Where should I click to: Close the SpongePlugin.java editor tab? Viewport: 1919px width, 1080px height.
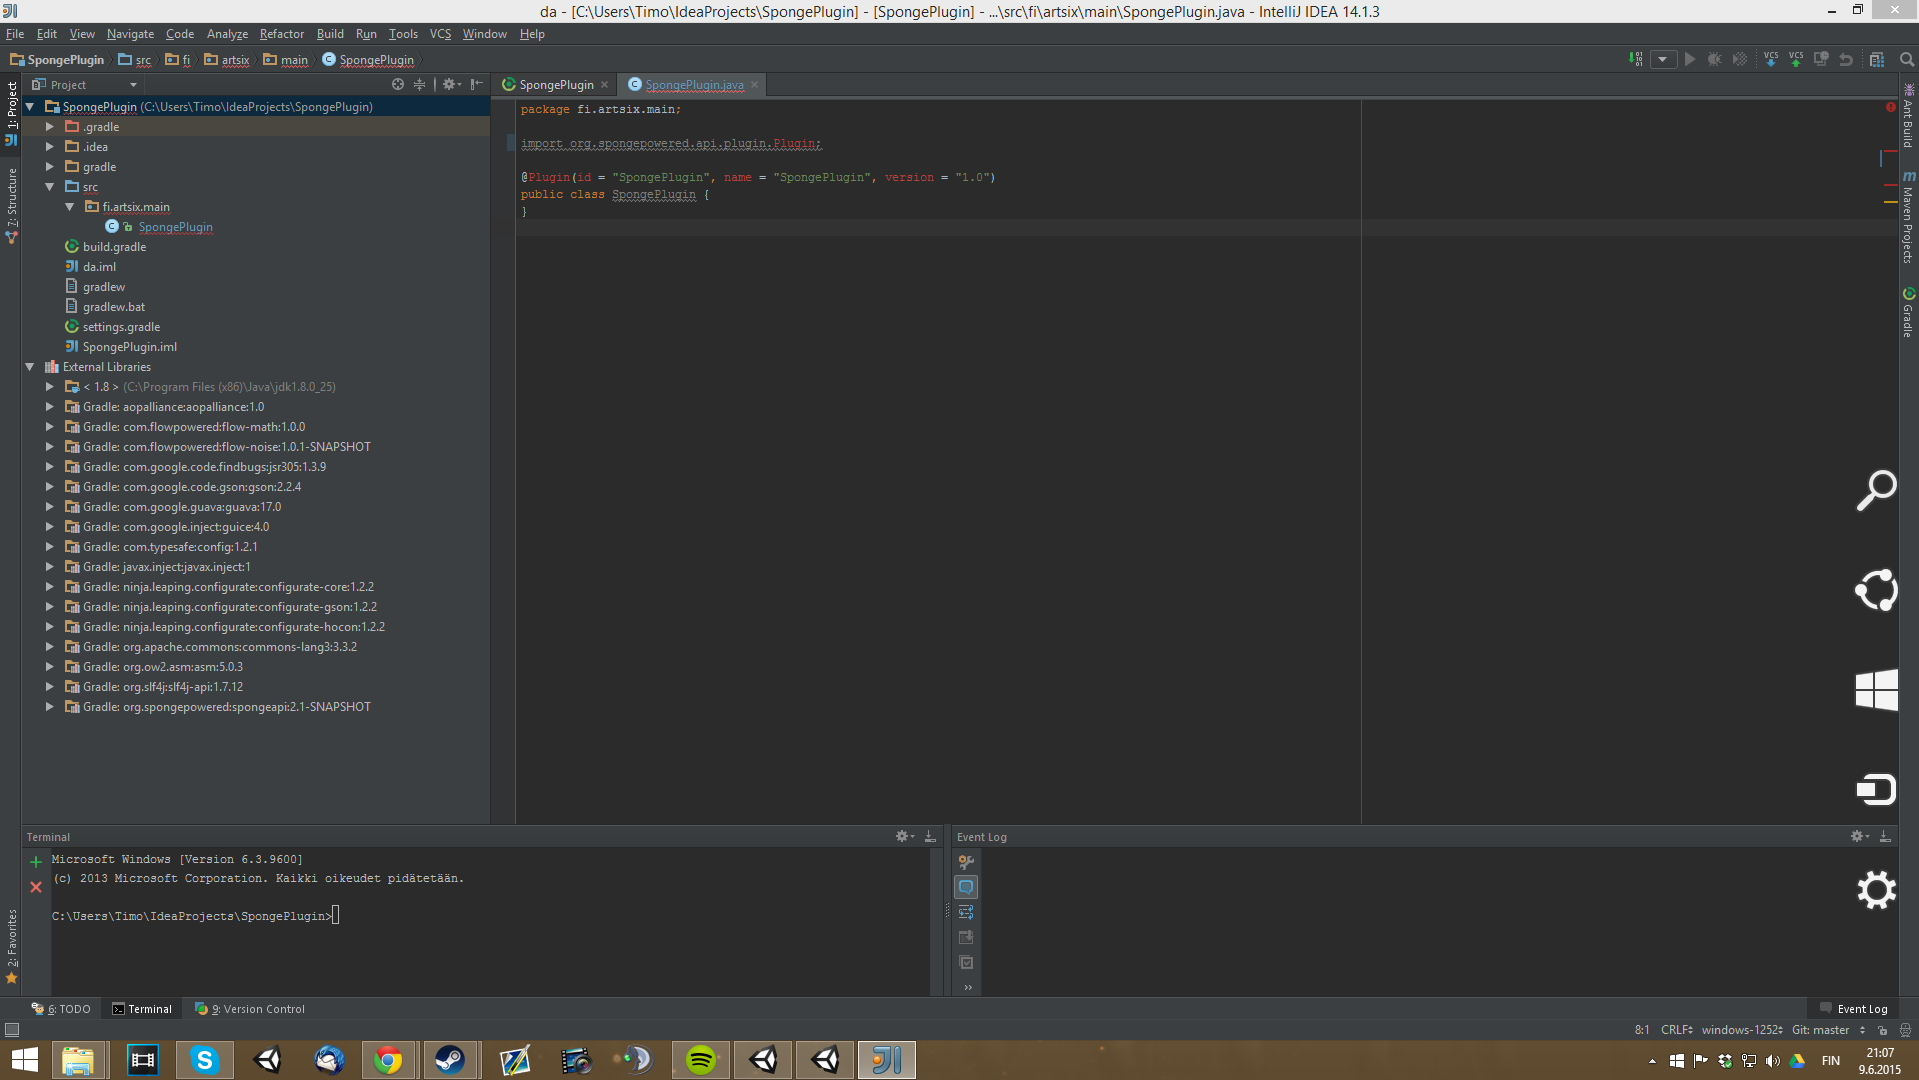pos(755,84)
